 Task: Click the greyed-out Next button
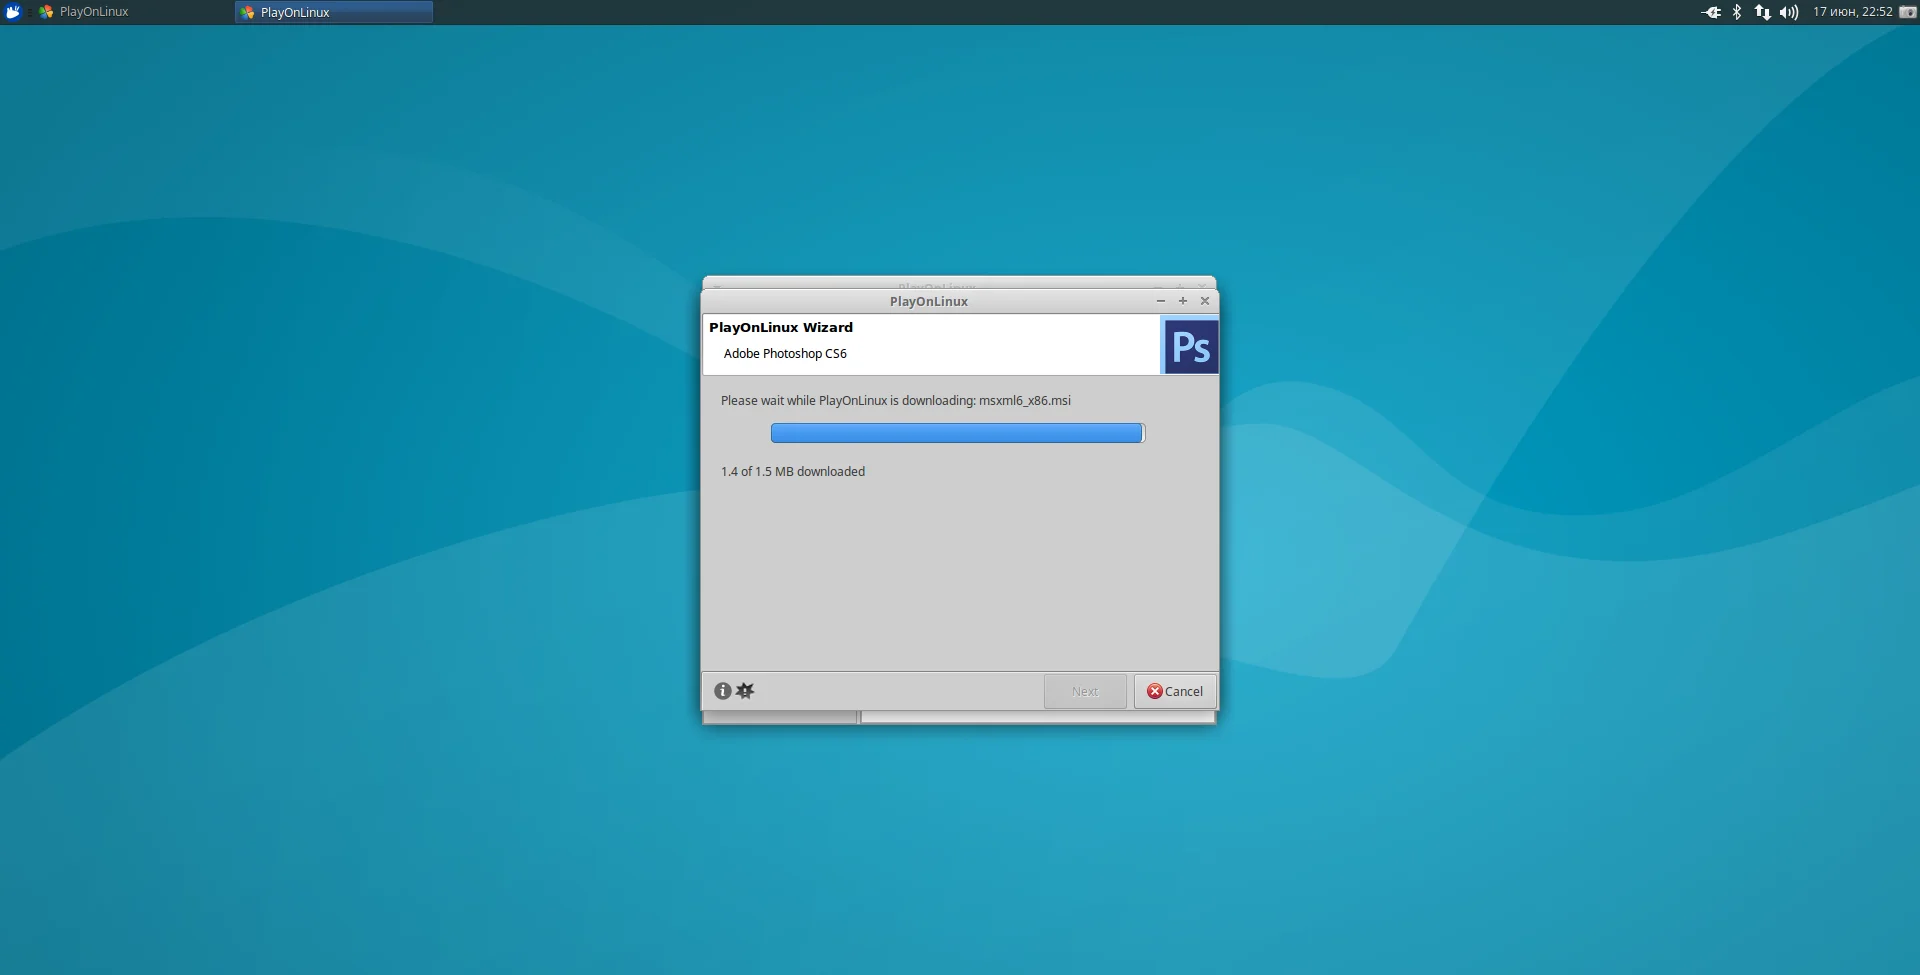1085,691
